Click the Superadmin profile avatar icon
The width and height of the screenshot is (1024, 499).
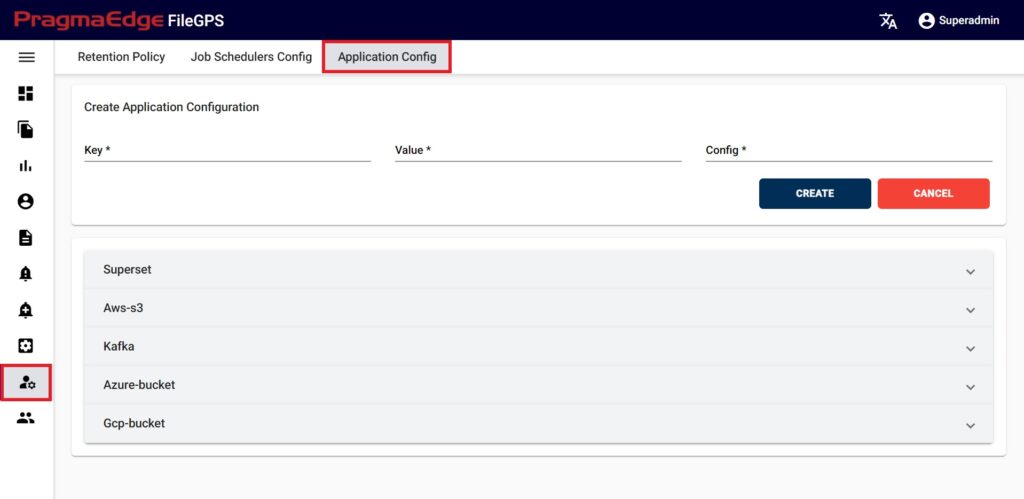[926, 21]
